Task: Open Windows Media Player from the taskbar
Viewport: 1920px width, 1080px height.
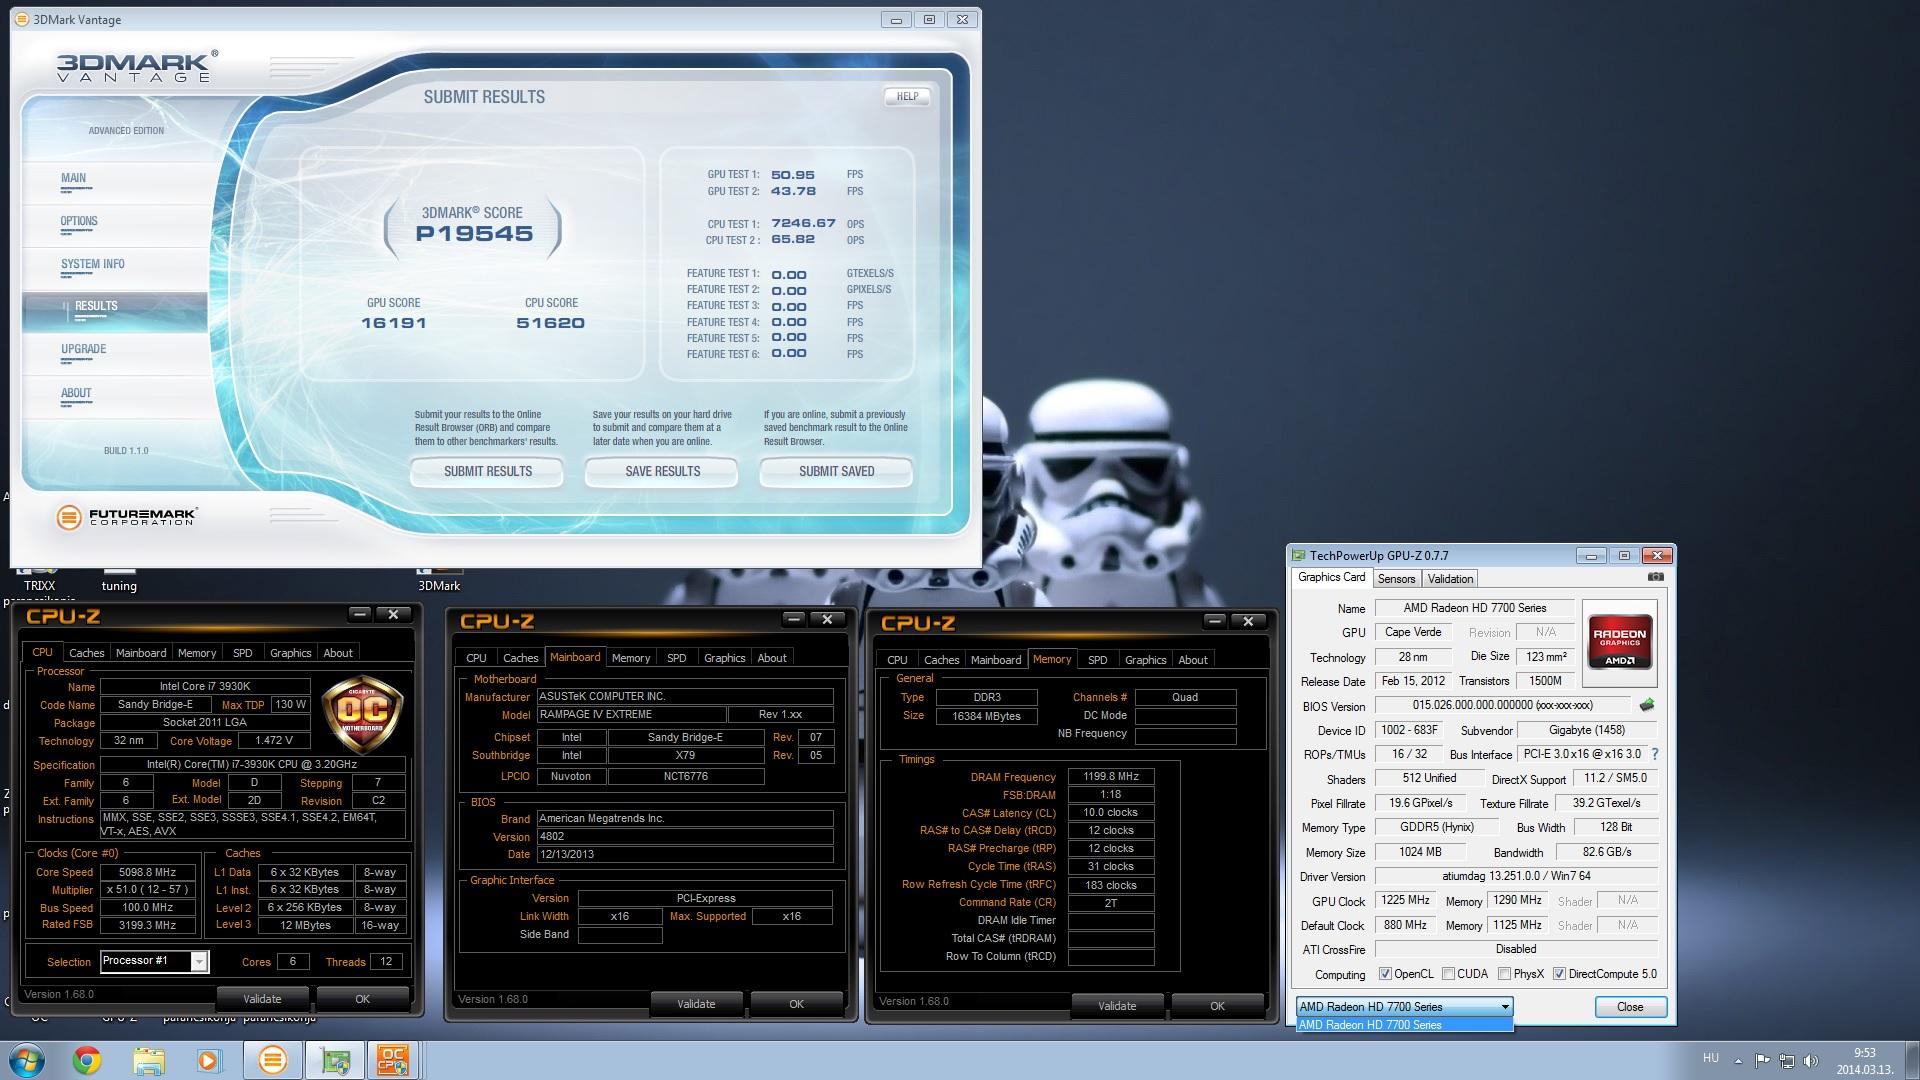Action: pos(209,1060)
